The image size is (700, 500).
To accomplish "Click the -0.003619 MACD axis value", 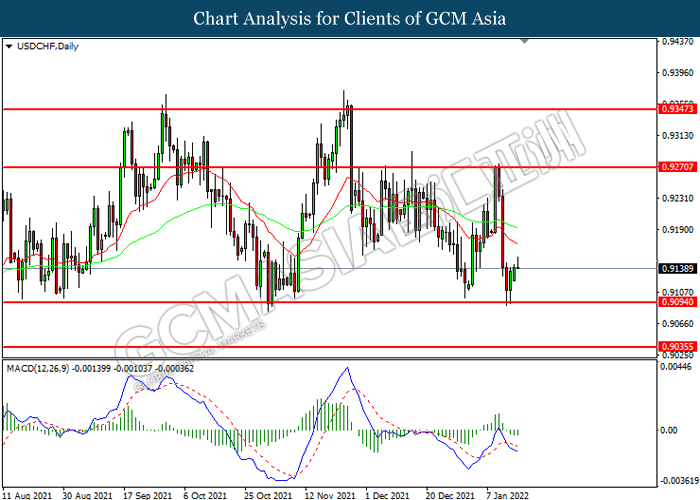I will tap(679, 481).
